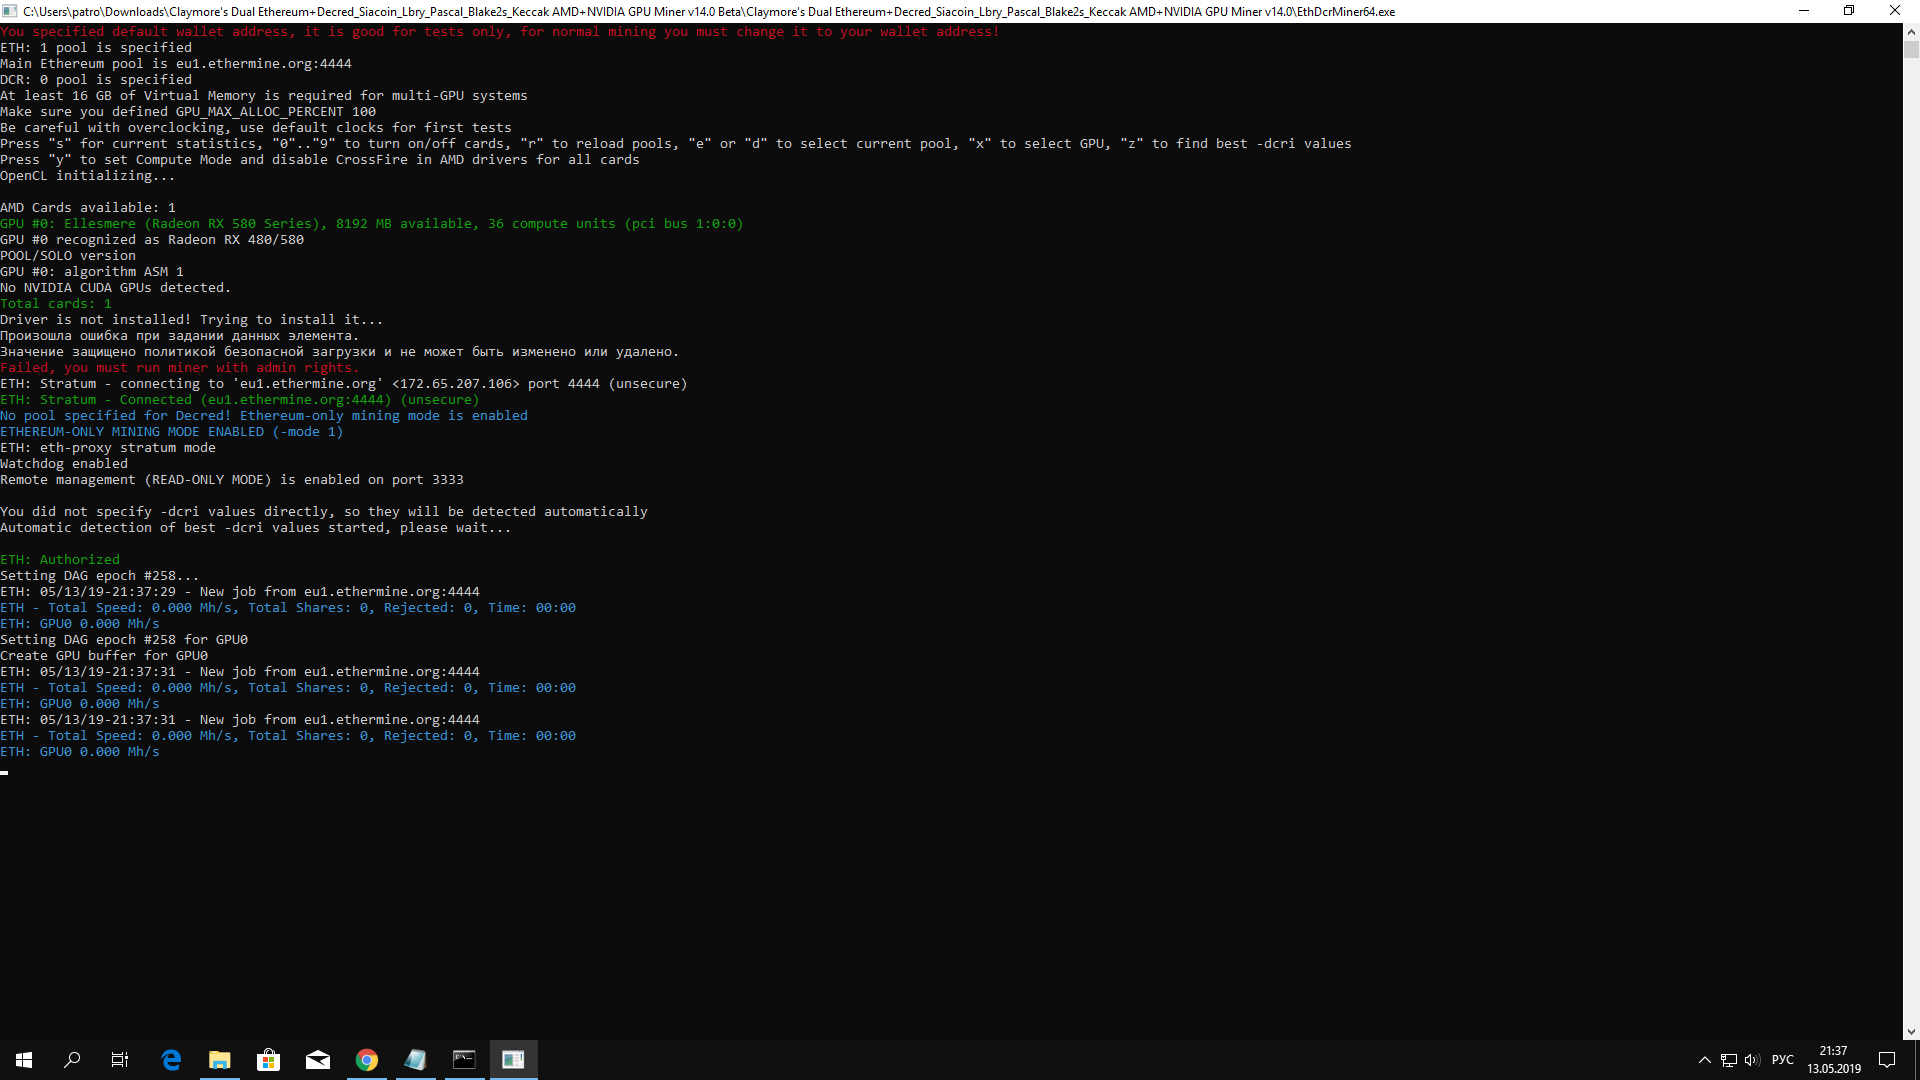Click 'Driver is not installed! Trying to install it...'
1920x1080 pixels.
pos(192,320)
